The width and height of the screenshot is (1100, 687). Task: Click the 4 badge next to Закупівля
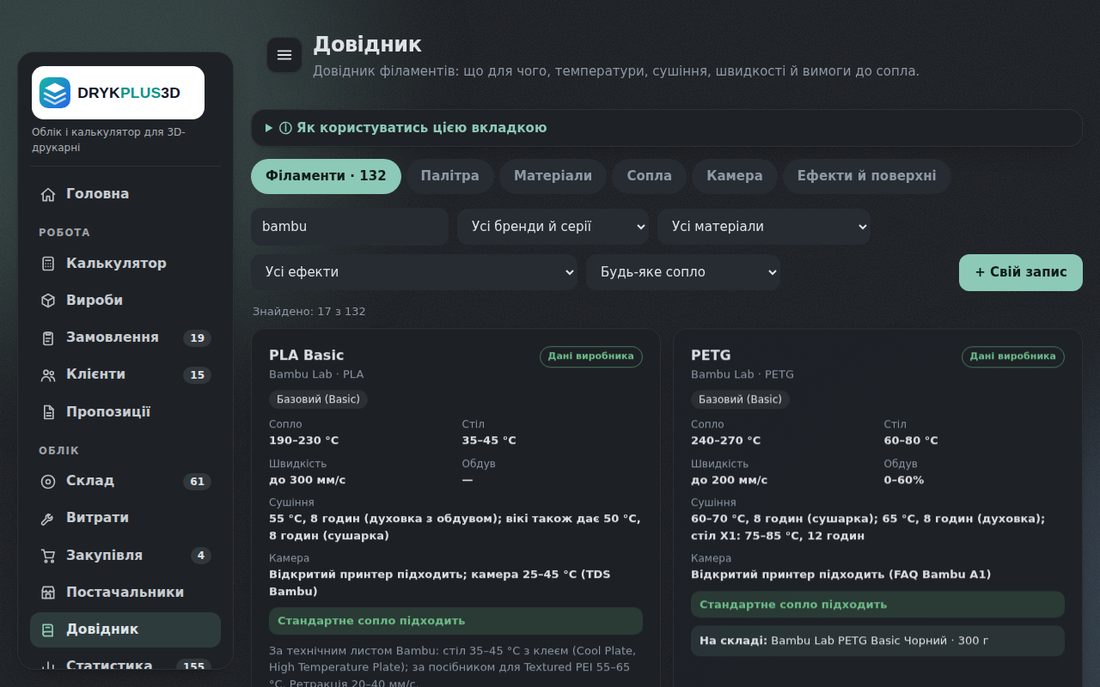201,556
